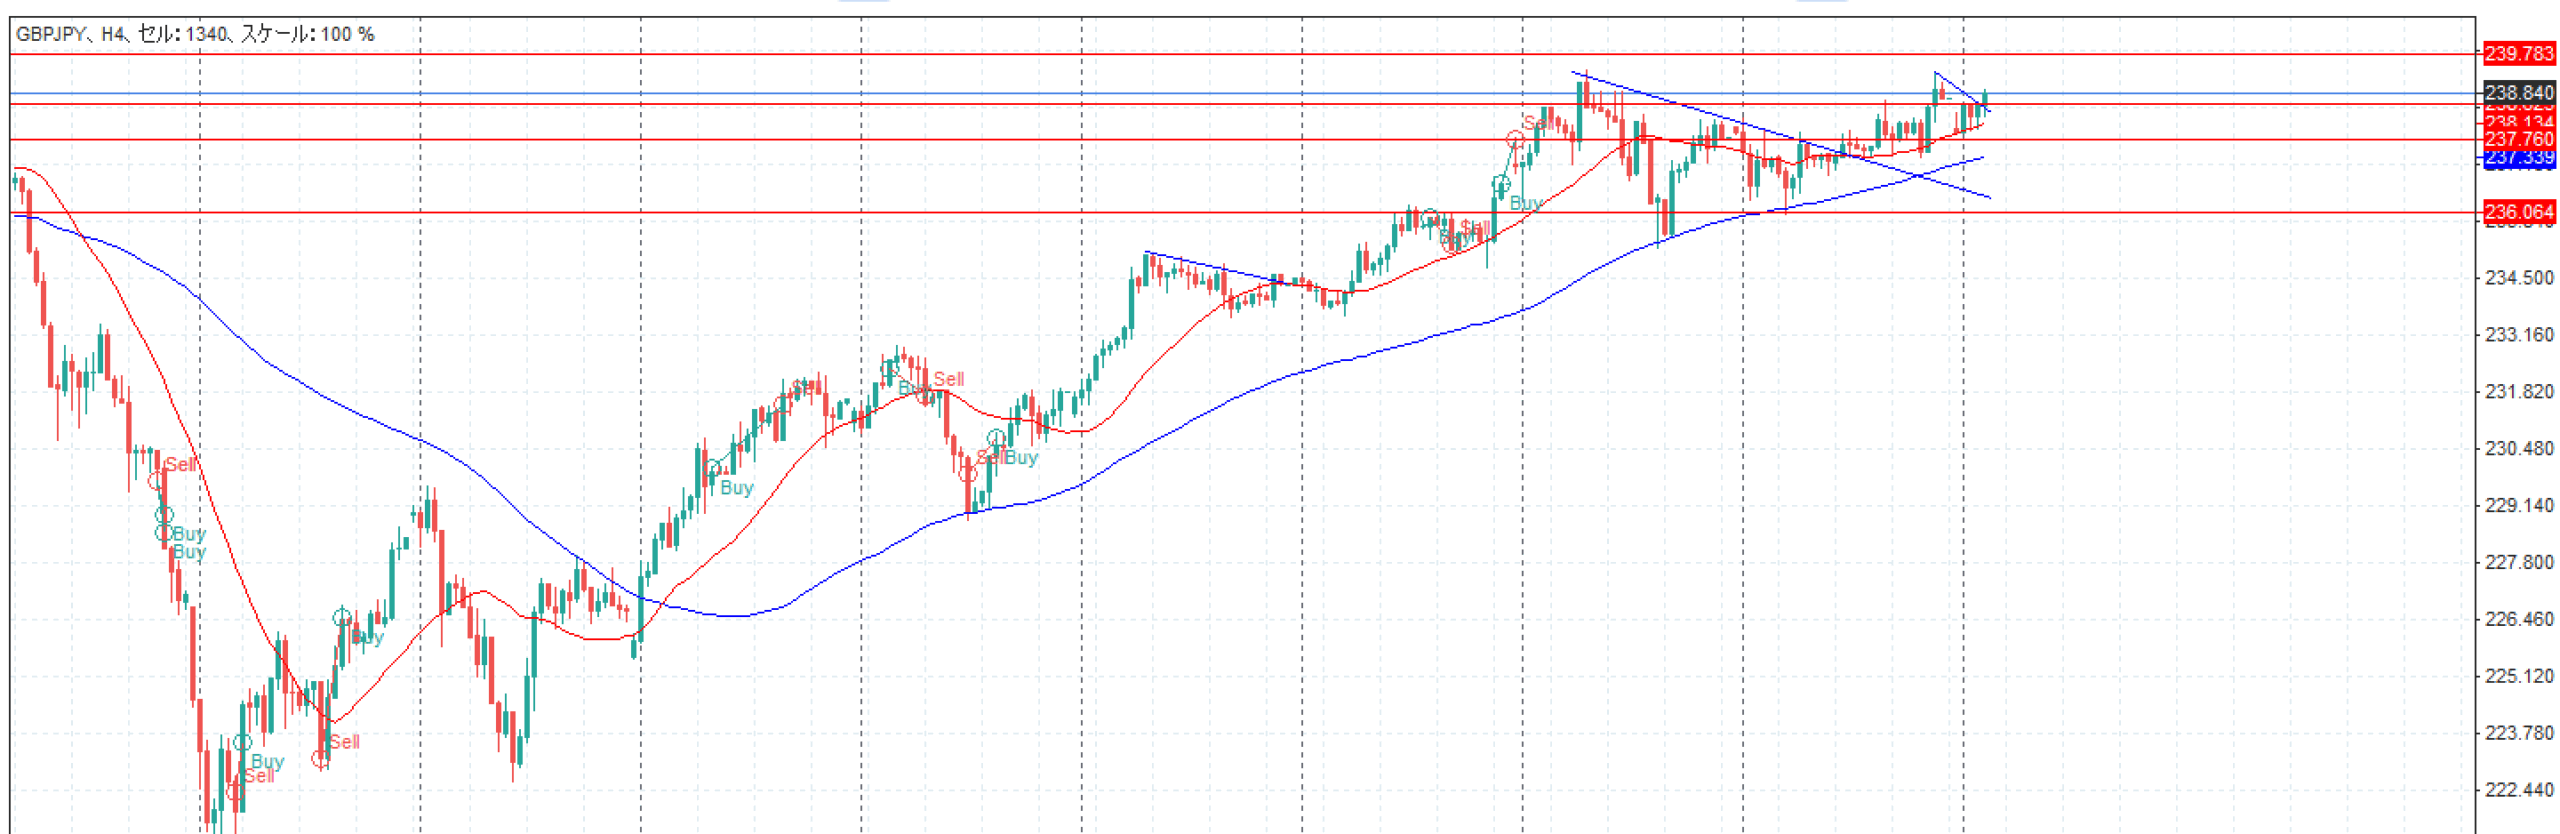Image resolution: width=2560 pixels, height=834 pixels.
Task: Click the 233.160 price axis tick
Action: click(2518, 335)
